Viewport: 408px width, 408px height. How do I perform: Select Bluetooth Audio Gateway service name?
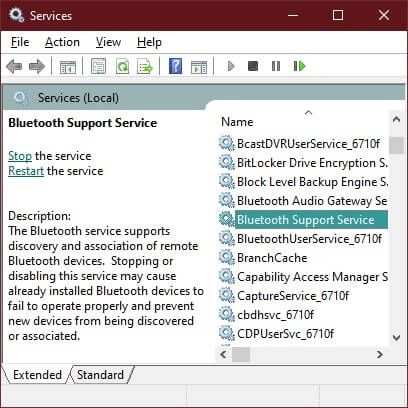[312, 201]
